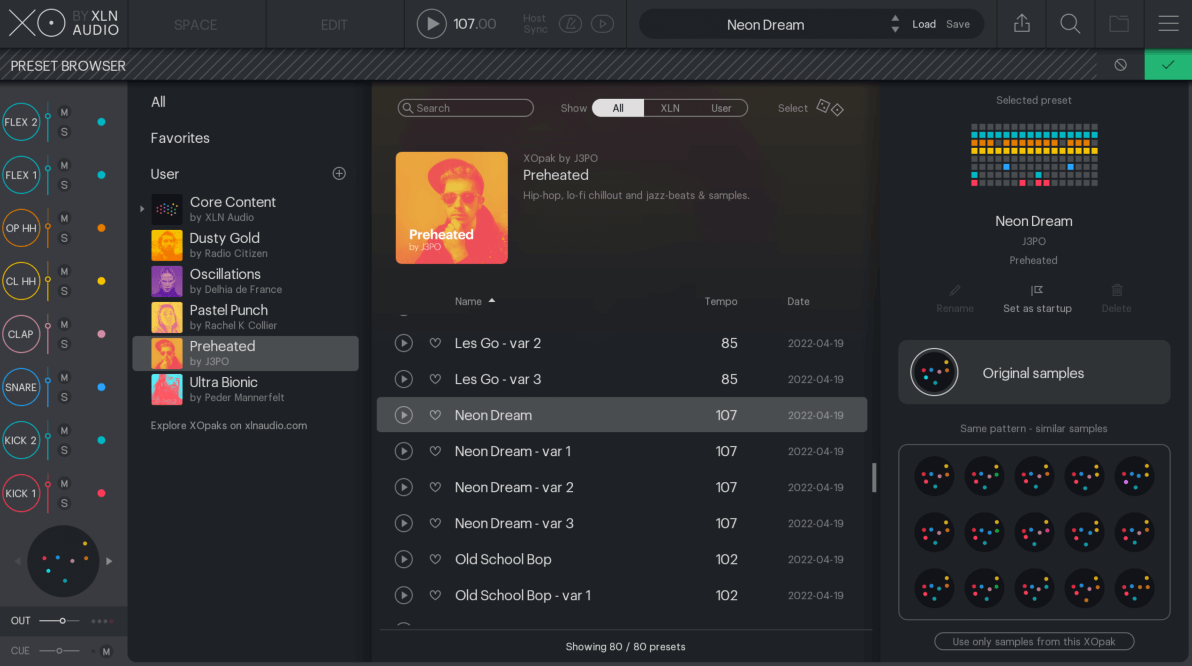Open Explore XOpaks on xlnaudio.com link

pyautogui.click(x=229, y=425)
